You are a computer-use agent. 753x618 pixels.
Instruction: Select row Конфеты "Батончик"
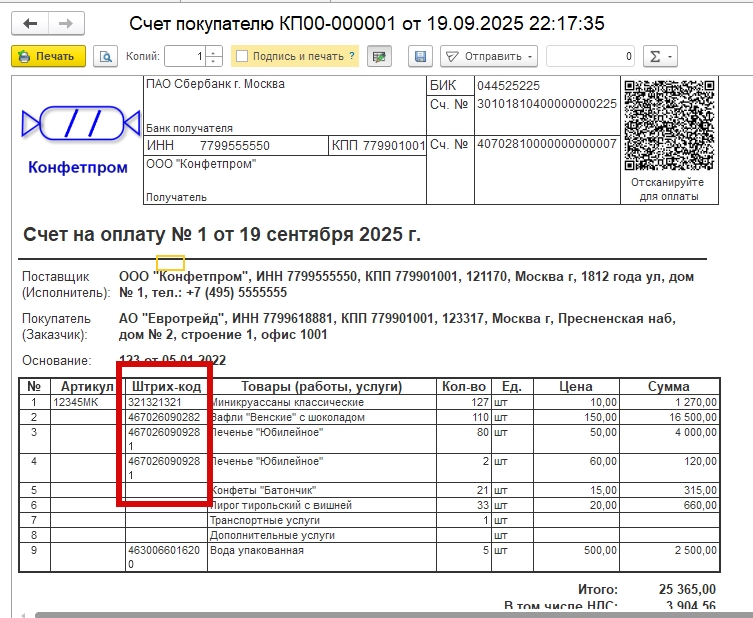[369, 490]
